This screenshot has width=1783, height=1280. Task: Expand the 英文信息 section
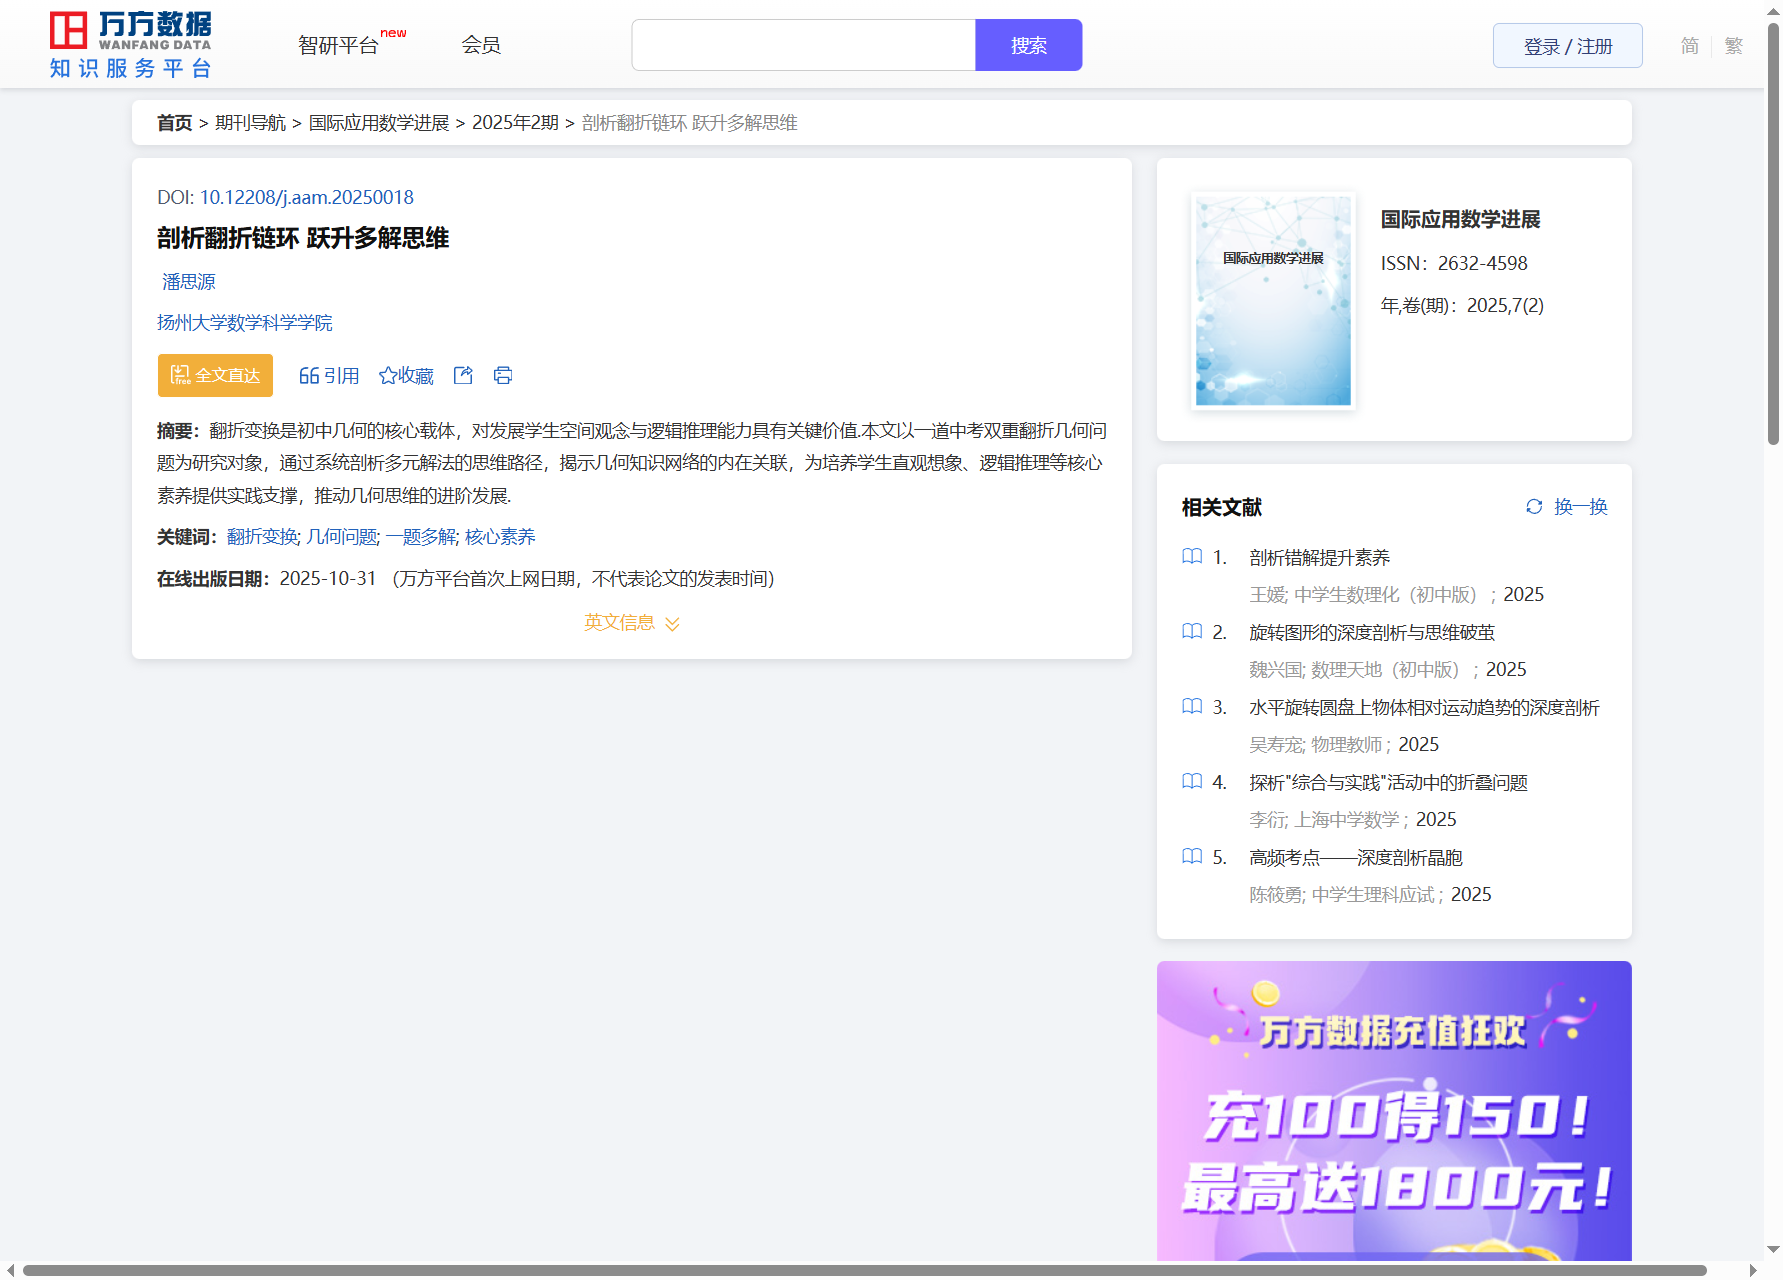click(631, 623)
